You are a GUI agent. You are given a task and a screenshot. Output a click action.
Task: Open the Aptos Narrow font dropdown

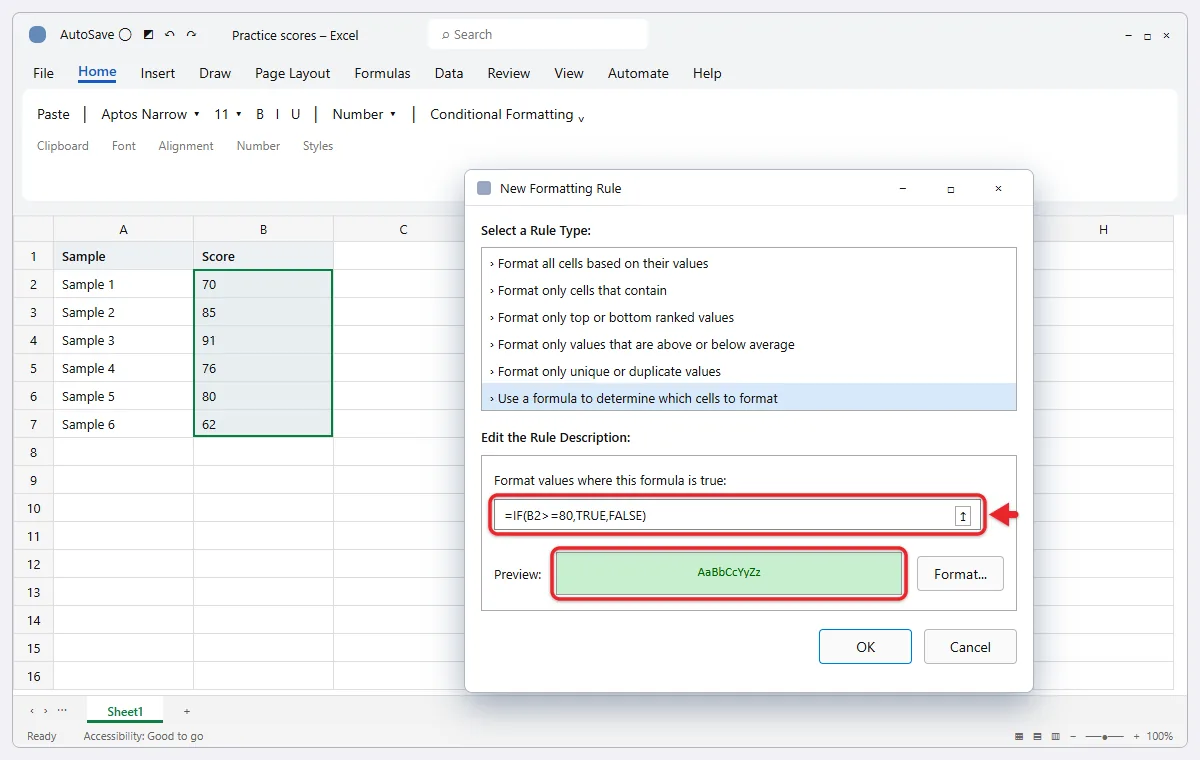(151, 114)
